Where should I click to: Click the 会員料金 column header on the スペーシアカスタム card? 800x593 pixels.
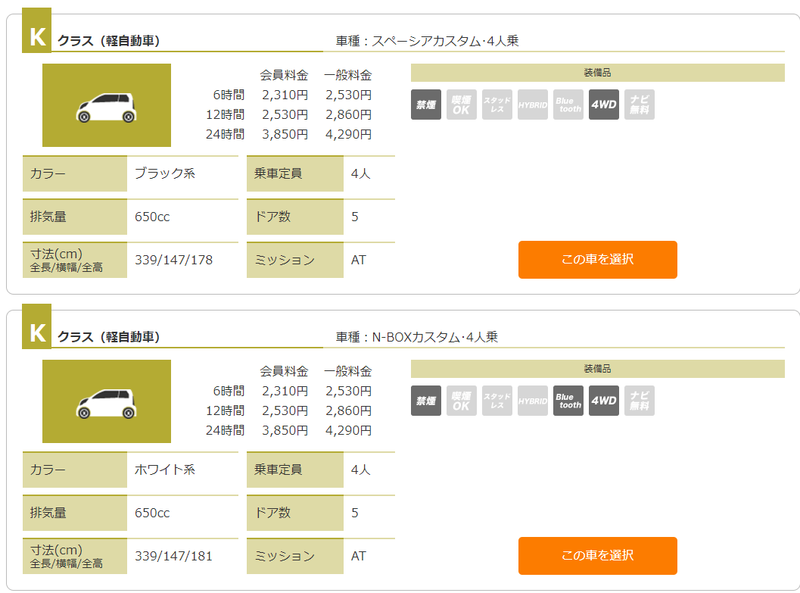(x=284, y=75)
